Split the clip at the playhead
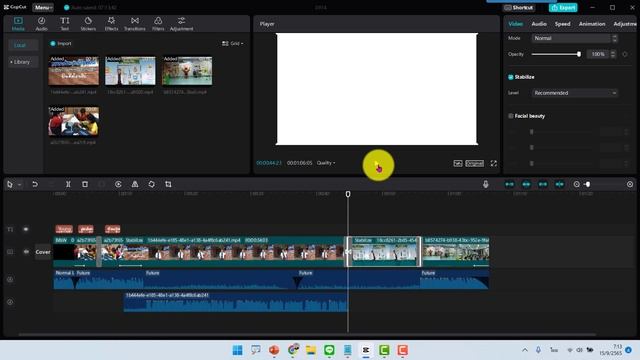The width and height of the screenshot is (640, 360). [68, 184]
